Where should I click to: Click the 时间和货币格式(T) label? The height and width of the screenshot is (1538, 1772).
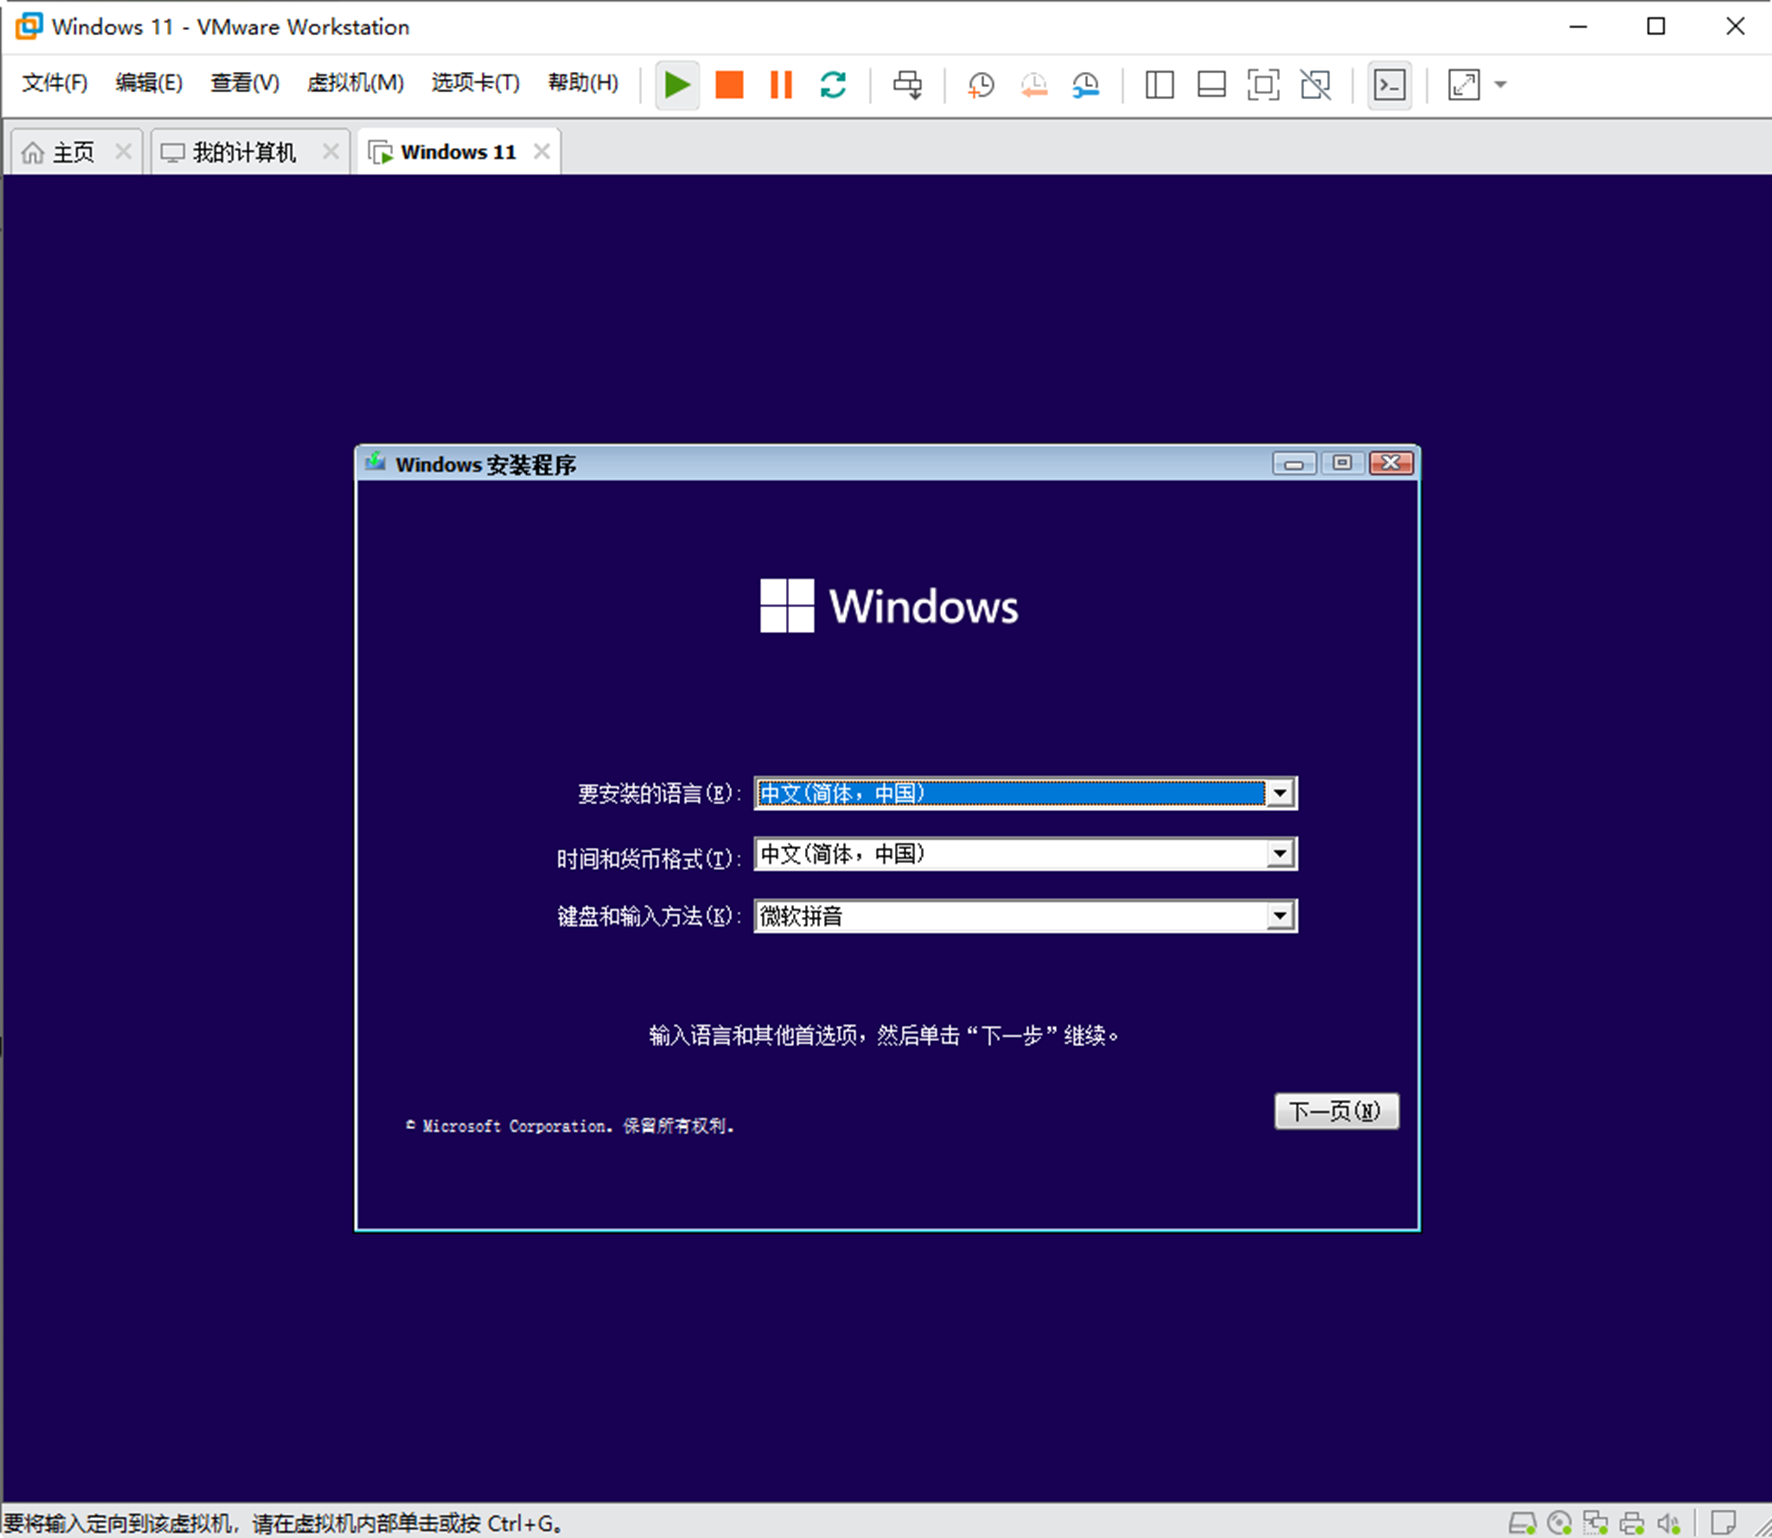pos(650,859)
